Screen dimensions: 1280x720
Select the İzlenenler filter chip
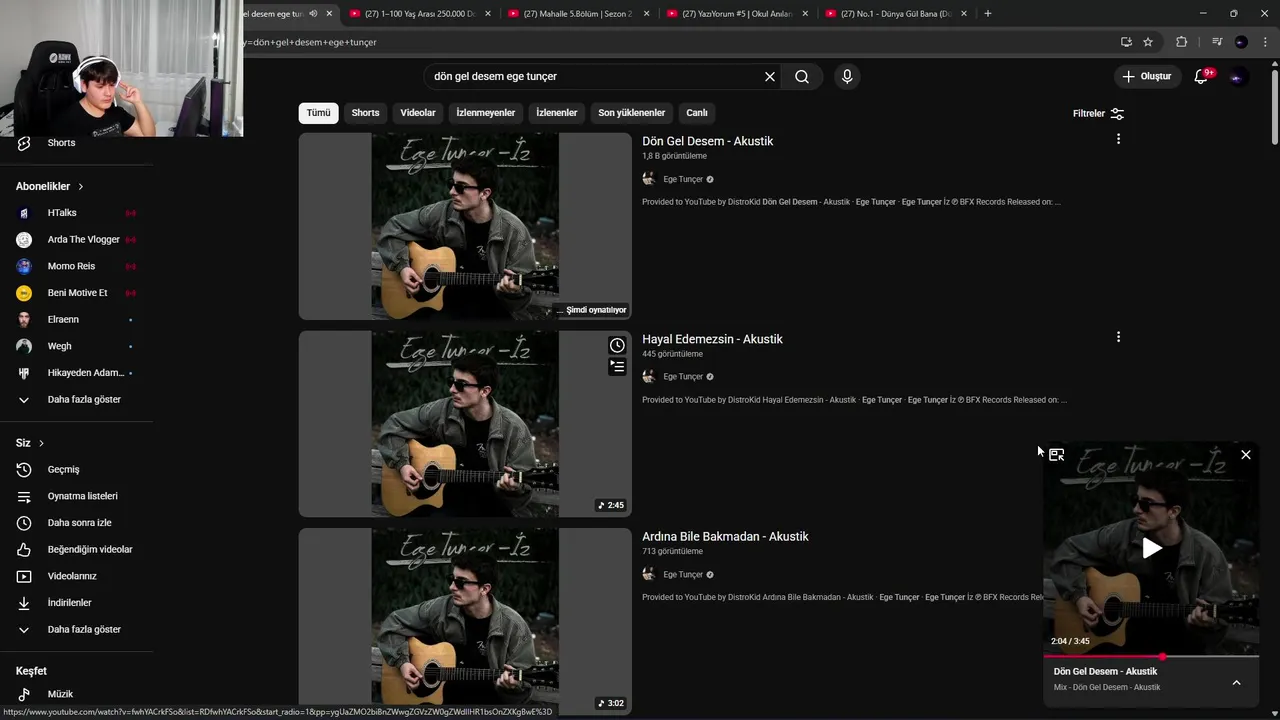tap(556, 113)
